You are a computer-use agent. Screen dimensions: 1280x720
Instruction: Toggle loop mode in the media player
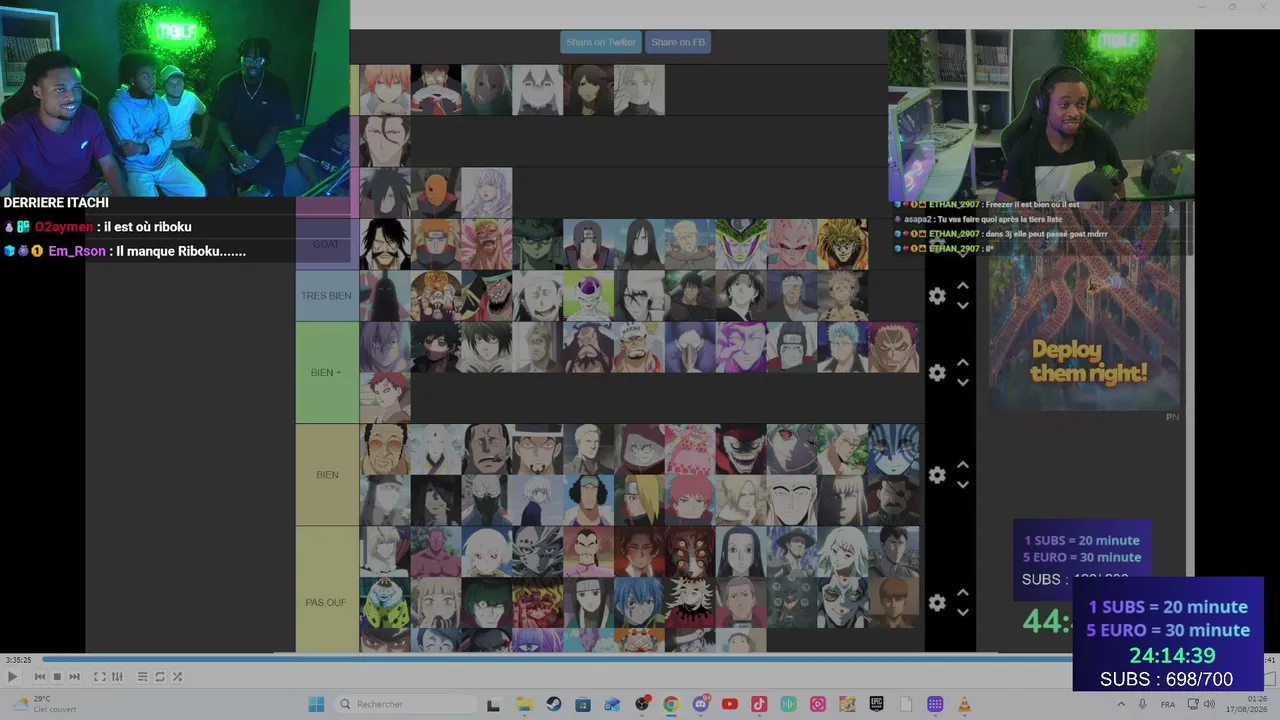[160, 677]
